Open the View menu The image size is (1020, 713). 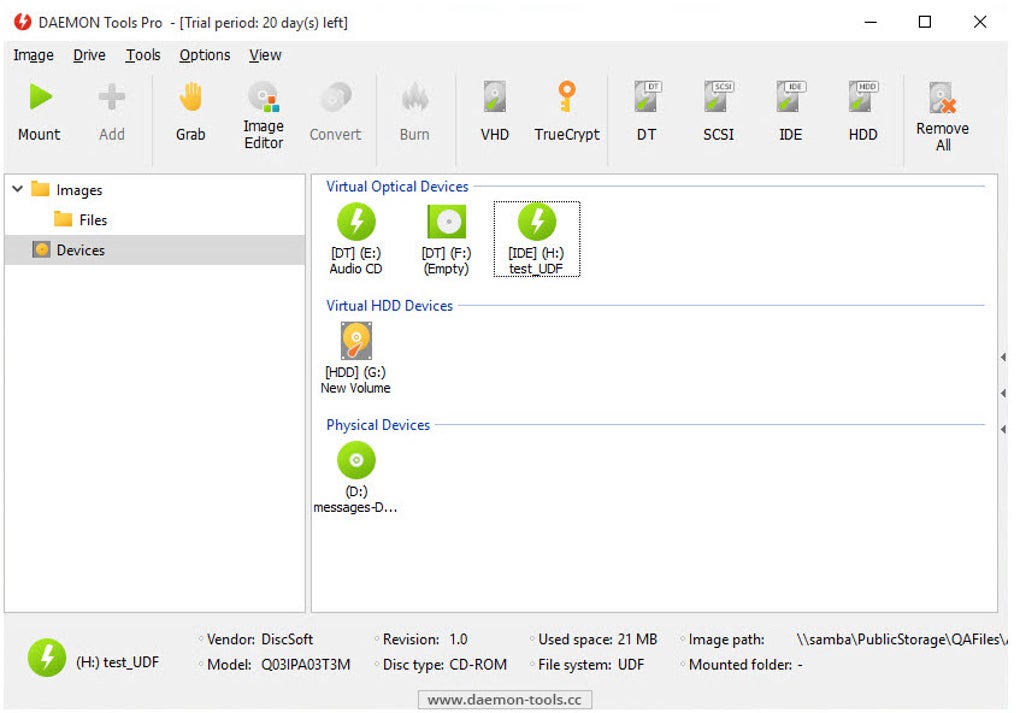pos(265,55)
